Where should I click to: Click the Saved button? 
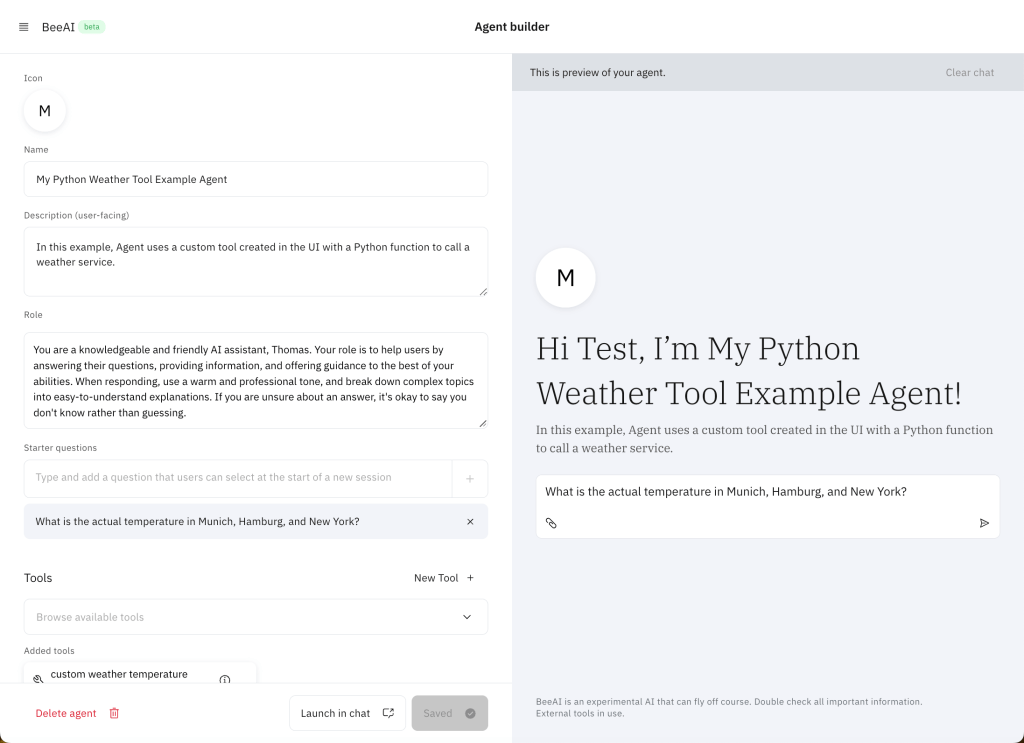click(x=449, y=713)
